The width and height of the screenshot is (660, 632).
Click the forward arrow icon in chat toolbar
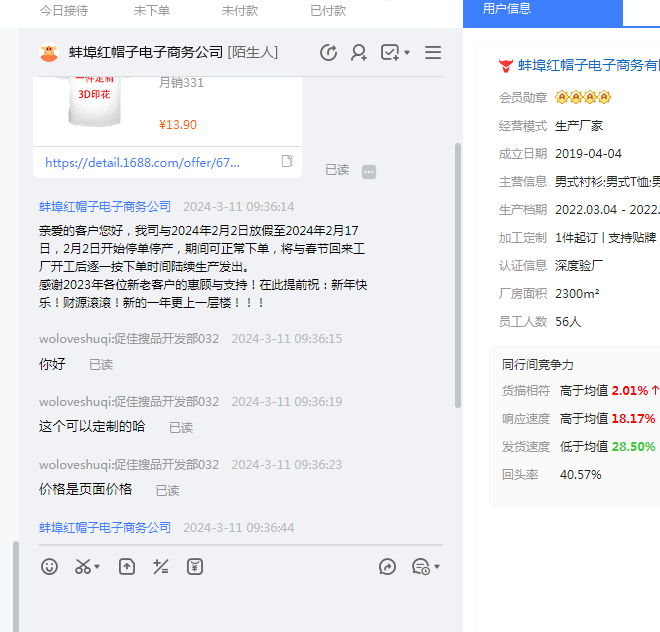pos(388,567)
